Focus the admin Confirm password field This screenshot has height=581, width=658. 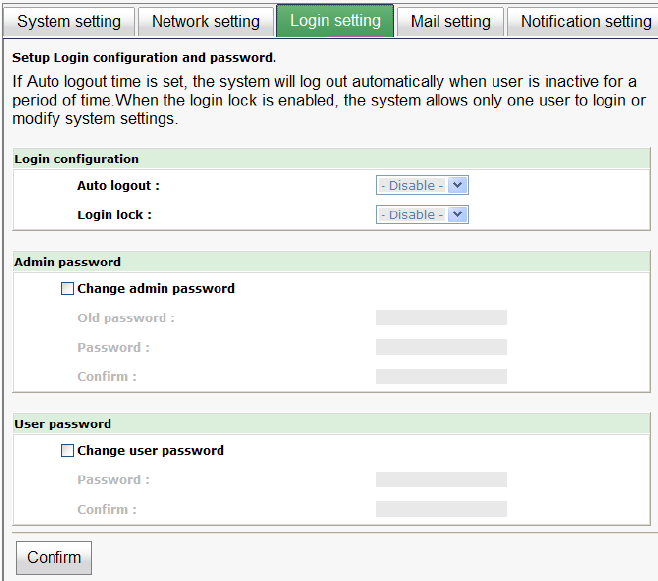click(441, 377)
